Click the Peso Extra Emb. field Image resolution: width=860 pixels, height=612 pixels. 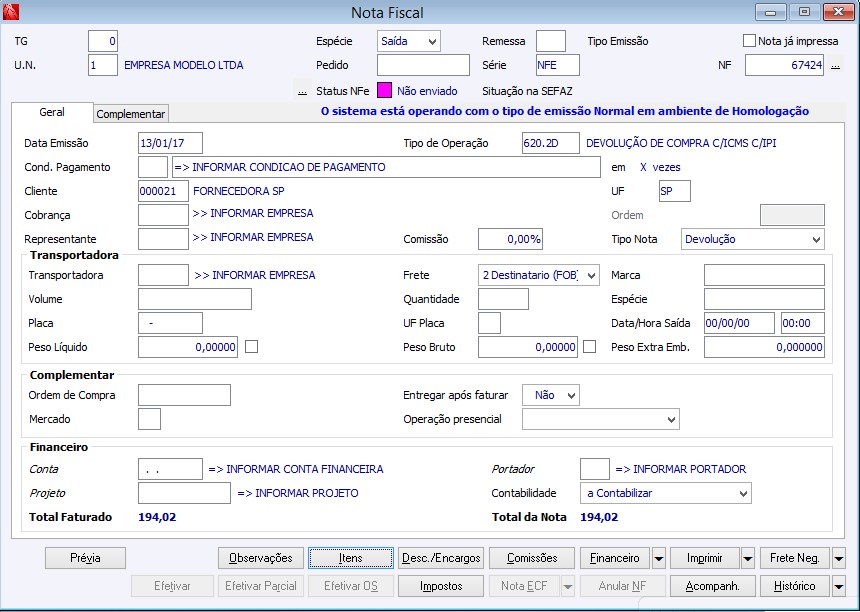[764, 347]
